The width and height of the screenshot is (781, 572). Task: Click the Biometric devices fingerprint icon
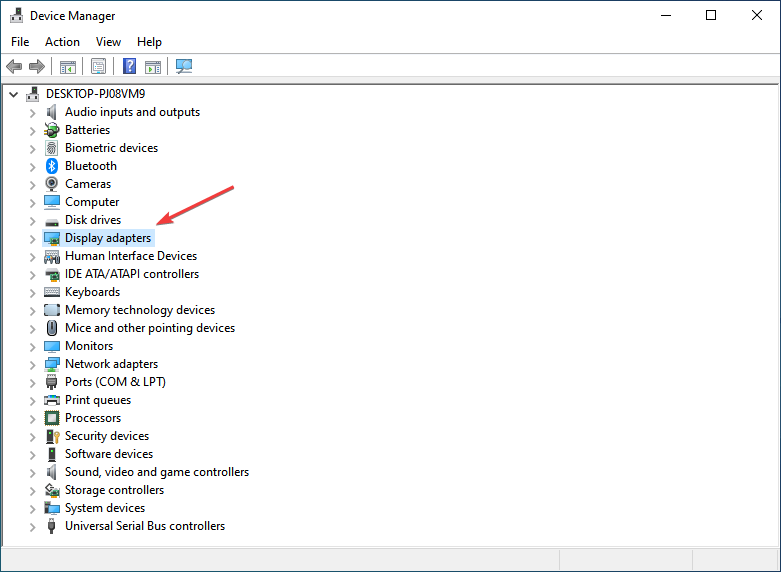(x=52, y=148)
